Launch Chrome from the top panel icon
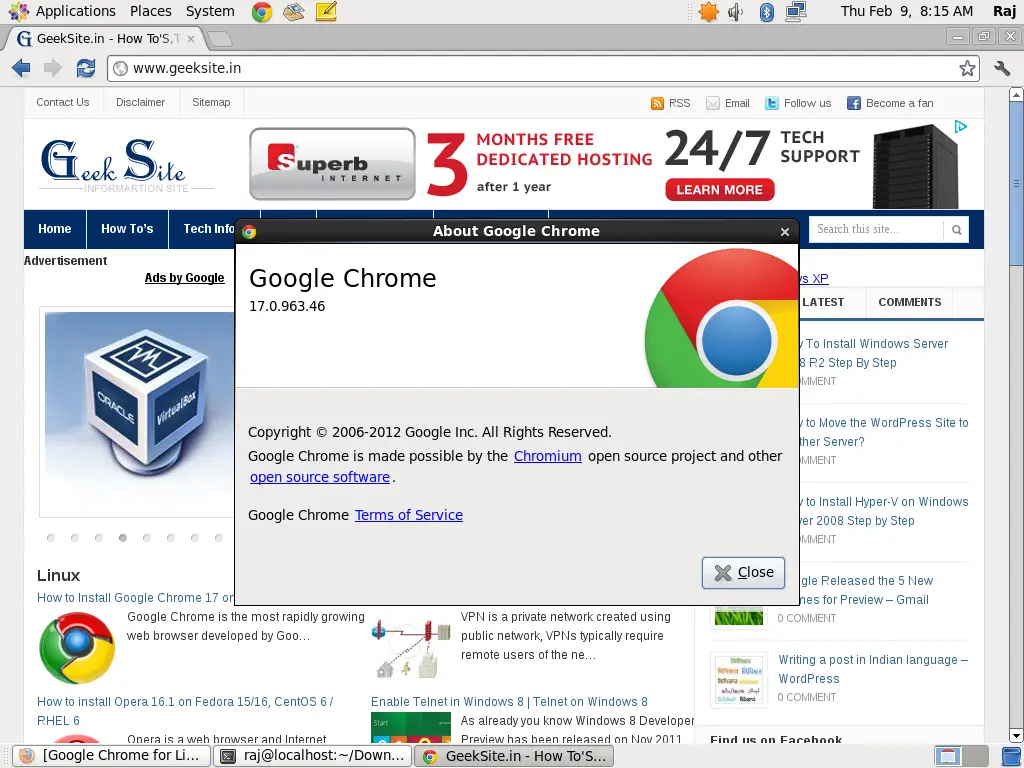Image resolution: width=1024 pixels, height=768 pixels. click(x=261, y=12)
